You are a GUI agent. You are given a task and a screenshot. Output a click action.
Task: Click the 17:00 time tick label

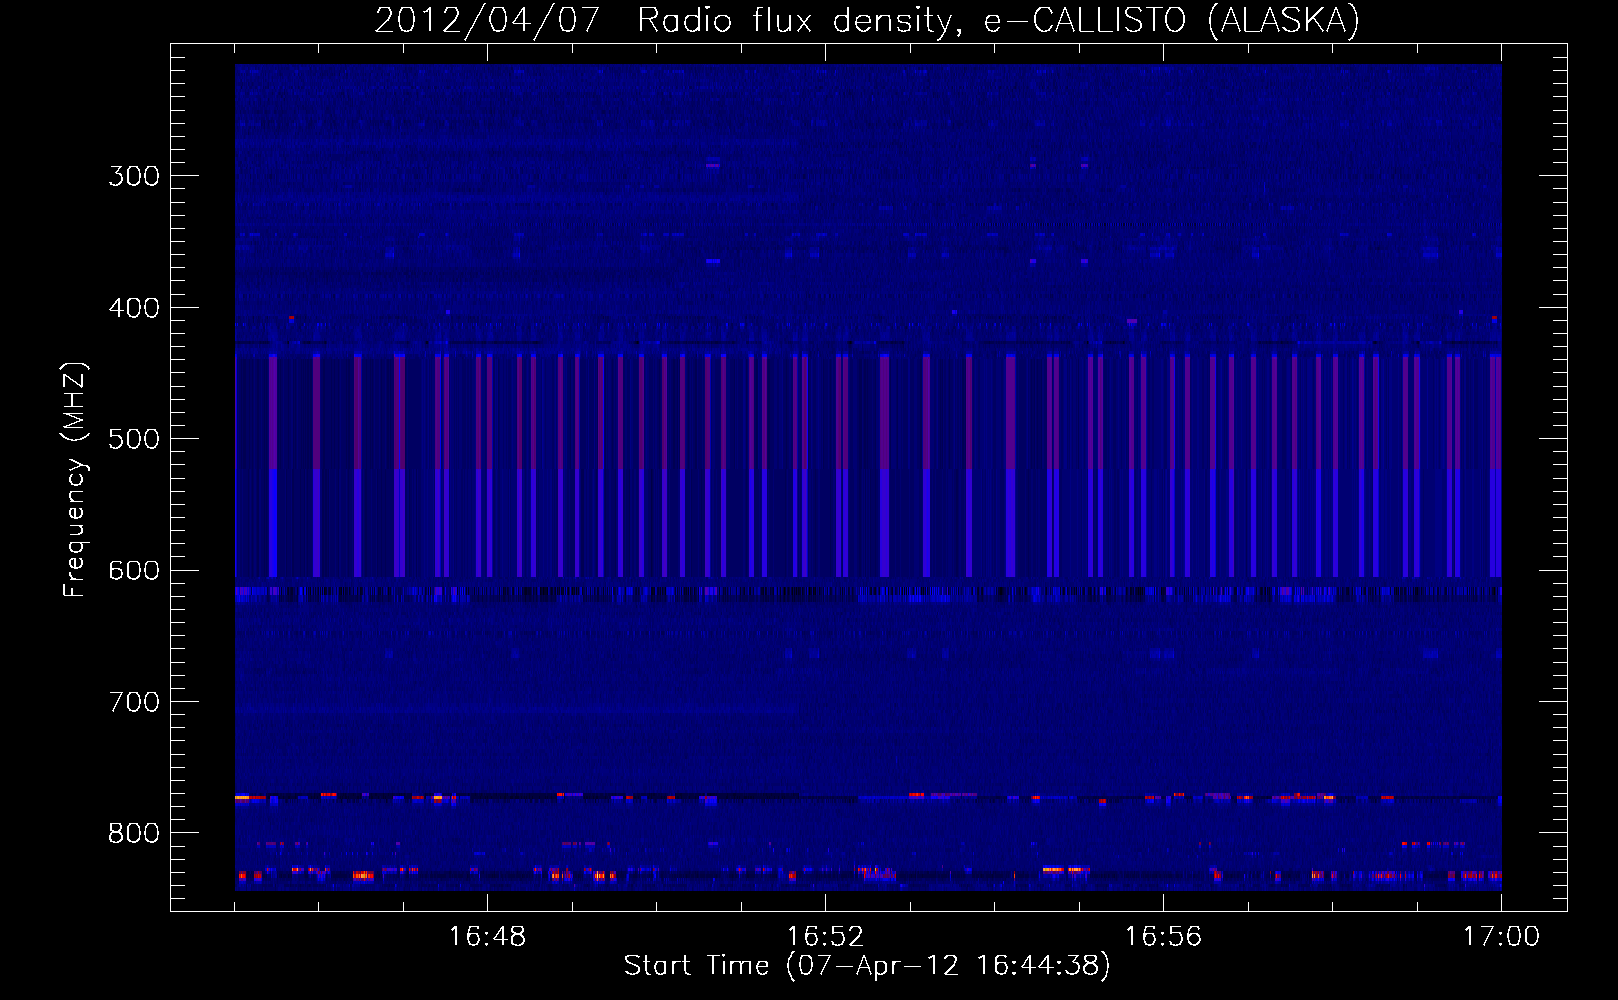coord(1501,937)
